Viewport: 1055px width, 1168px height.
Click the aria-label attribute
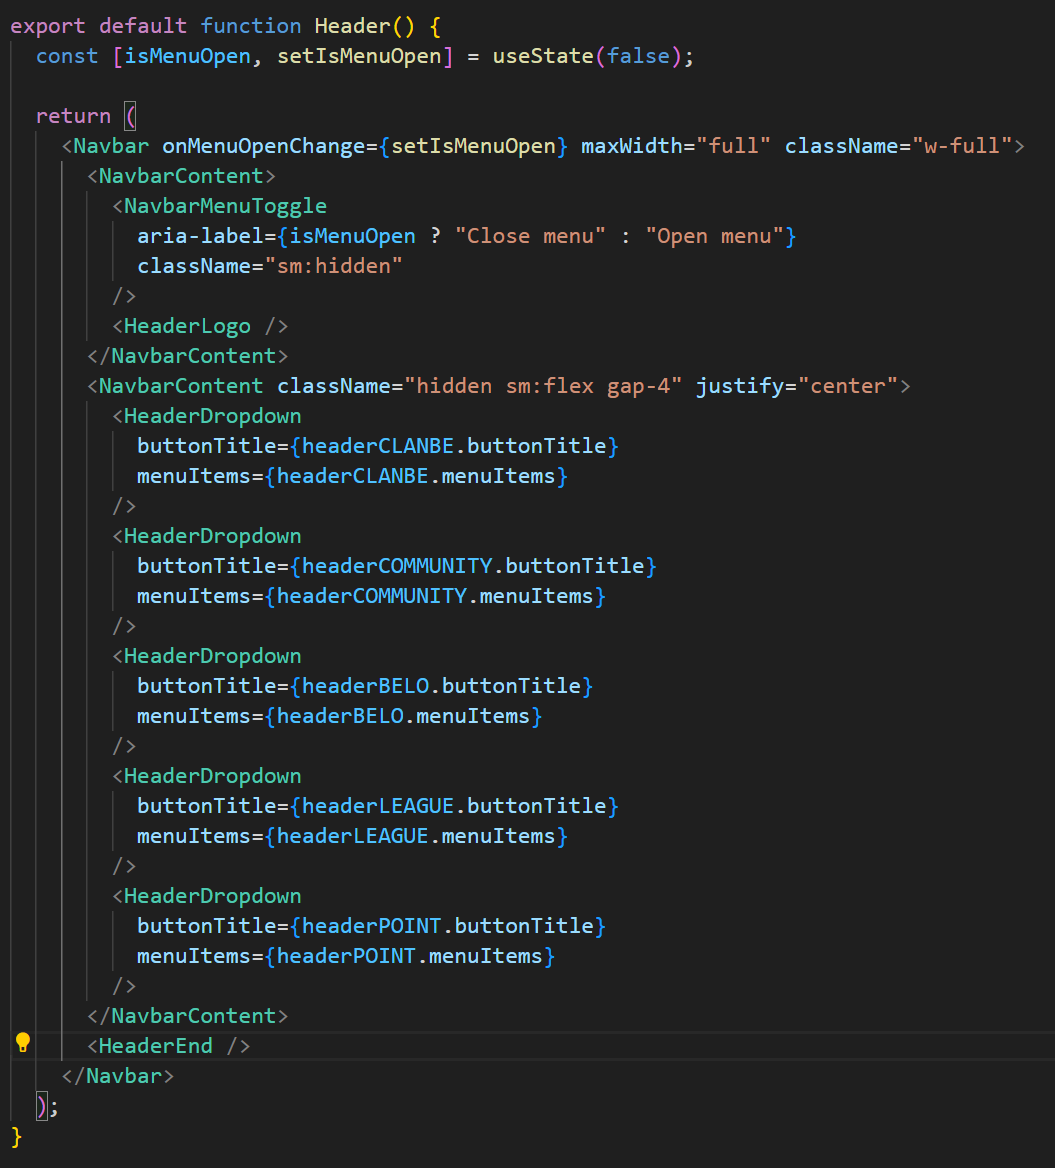(x=200, y=236)
